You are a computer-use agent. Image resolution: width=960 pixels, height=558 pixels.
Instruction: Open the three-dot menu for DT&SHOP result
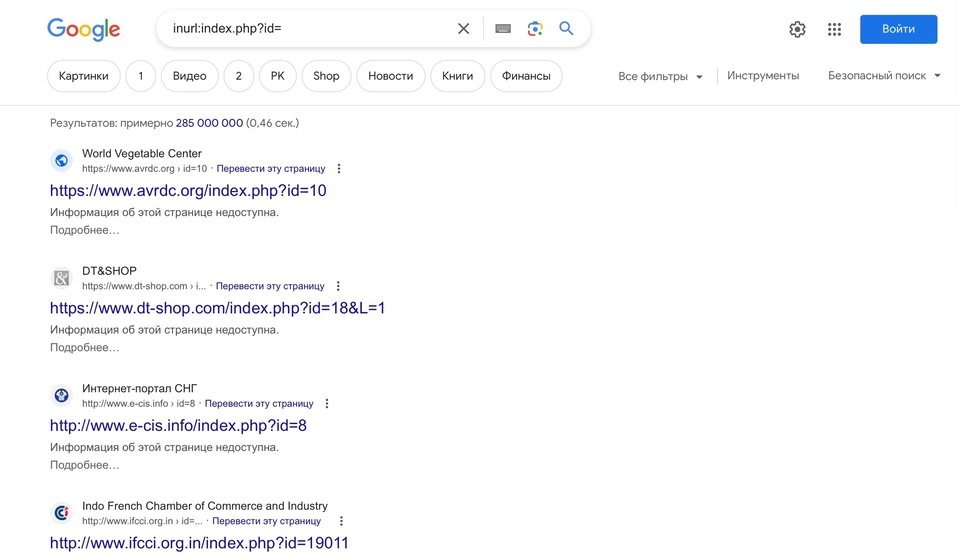(x=338, y=286)
